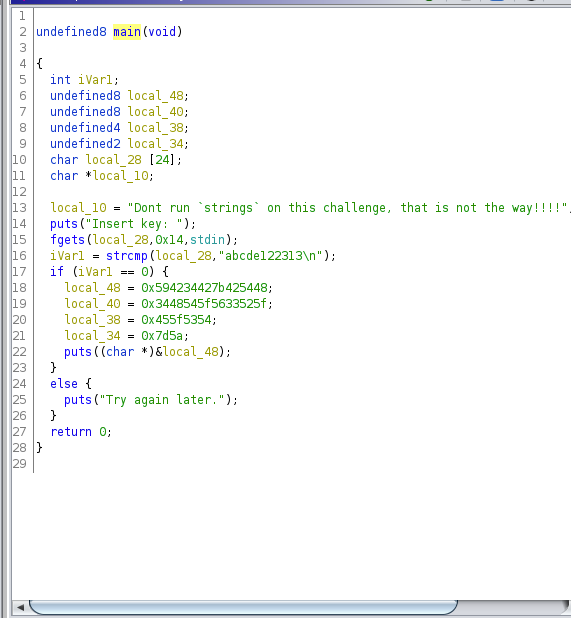Image resolution: width=571 pixels, height=618 pixels.
Task: Click the (char *) cast on line 22
Action: 127,352
